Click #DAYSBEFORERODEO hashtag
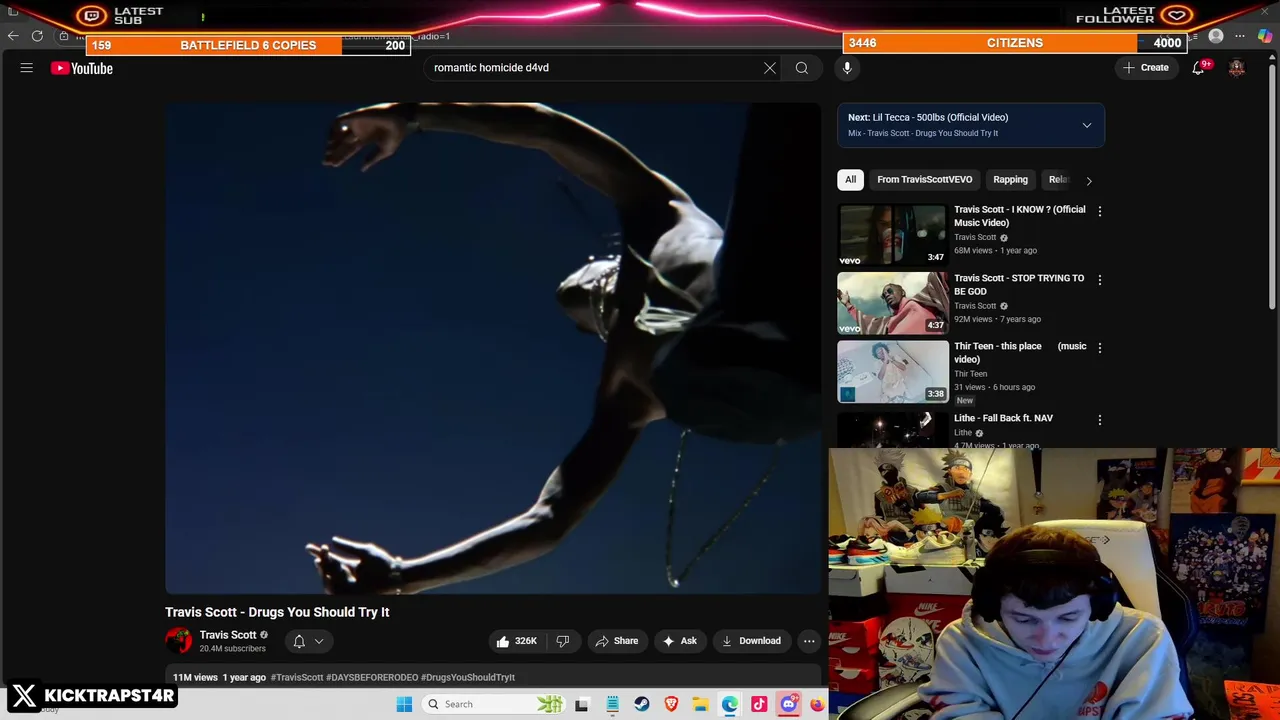This screenshot has width=1280, height=720. point(372,677)
